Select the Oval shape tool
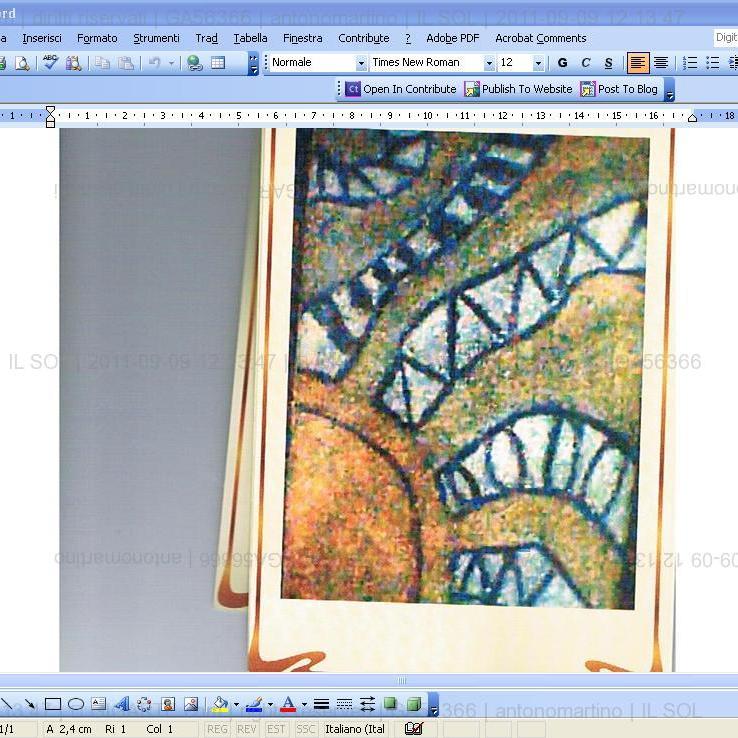The width and height of the screenshot is (738, 738). click(76, 704)
